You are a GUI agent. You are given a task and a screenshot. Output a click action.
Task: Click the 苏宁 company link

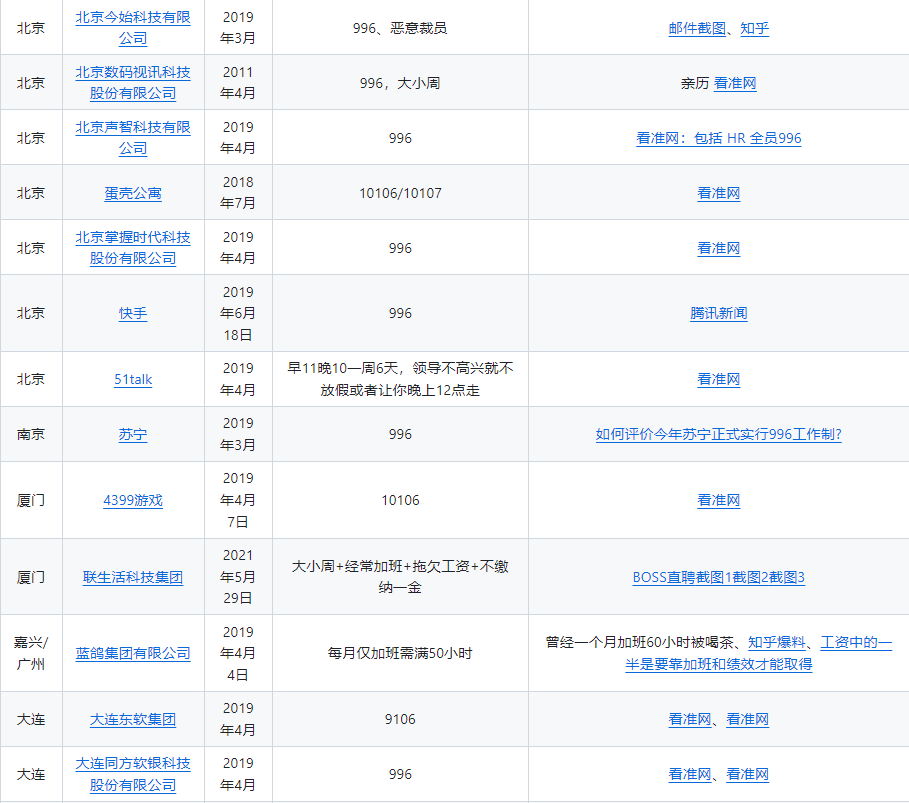tap(133, 434)
